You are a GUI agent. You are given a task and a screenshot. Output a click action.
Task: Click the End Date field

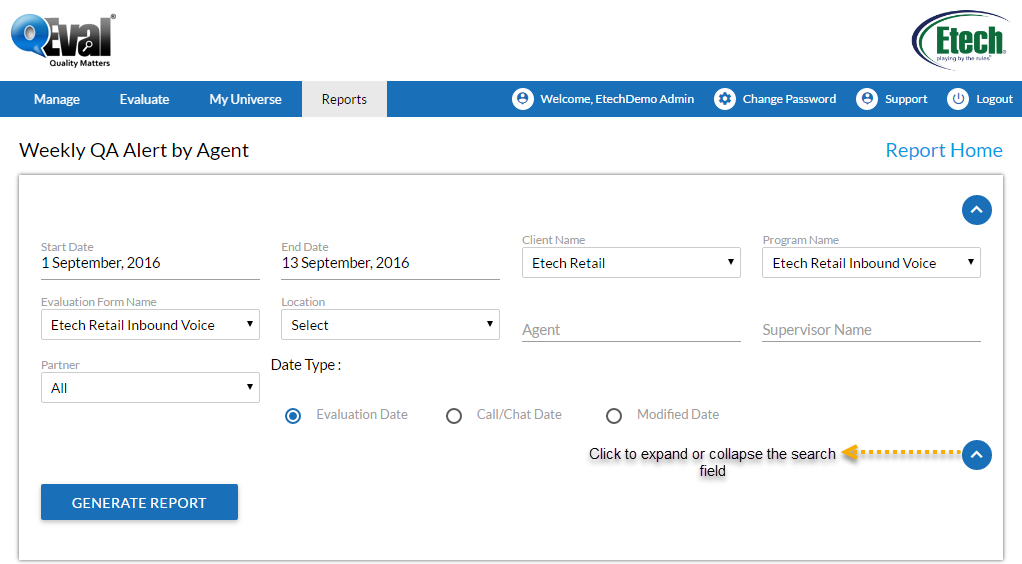point(390,263)
